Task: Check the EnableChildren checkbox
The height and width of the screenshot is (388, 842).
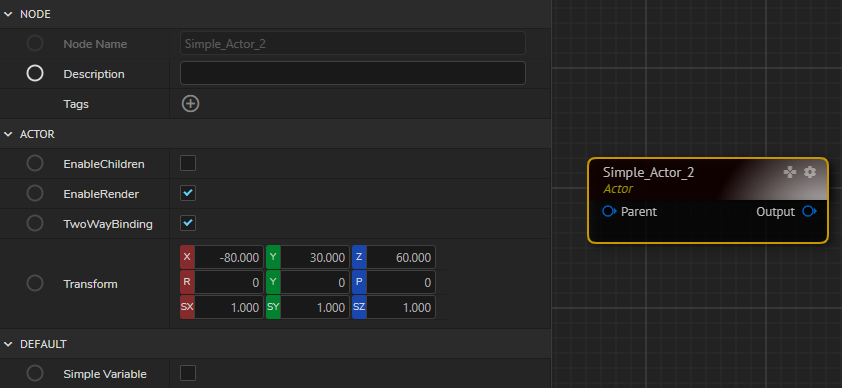Action: 188,163
